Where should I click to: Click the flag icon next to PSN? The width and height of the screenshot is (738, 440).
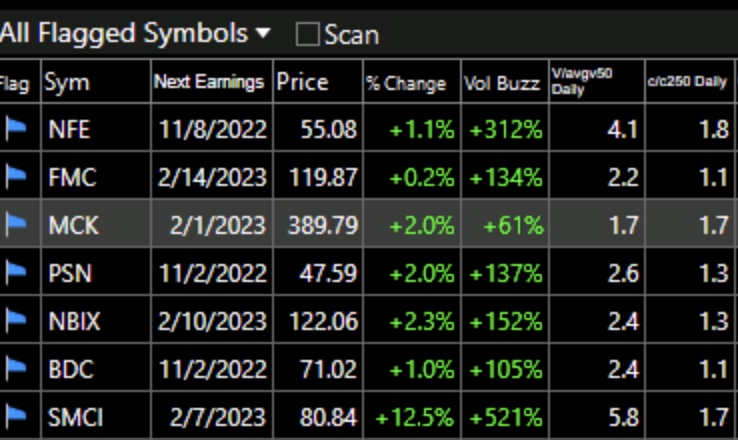[16, 272]
